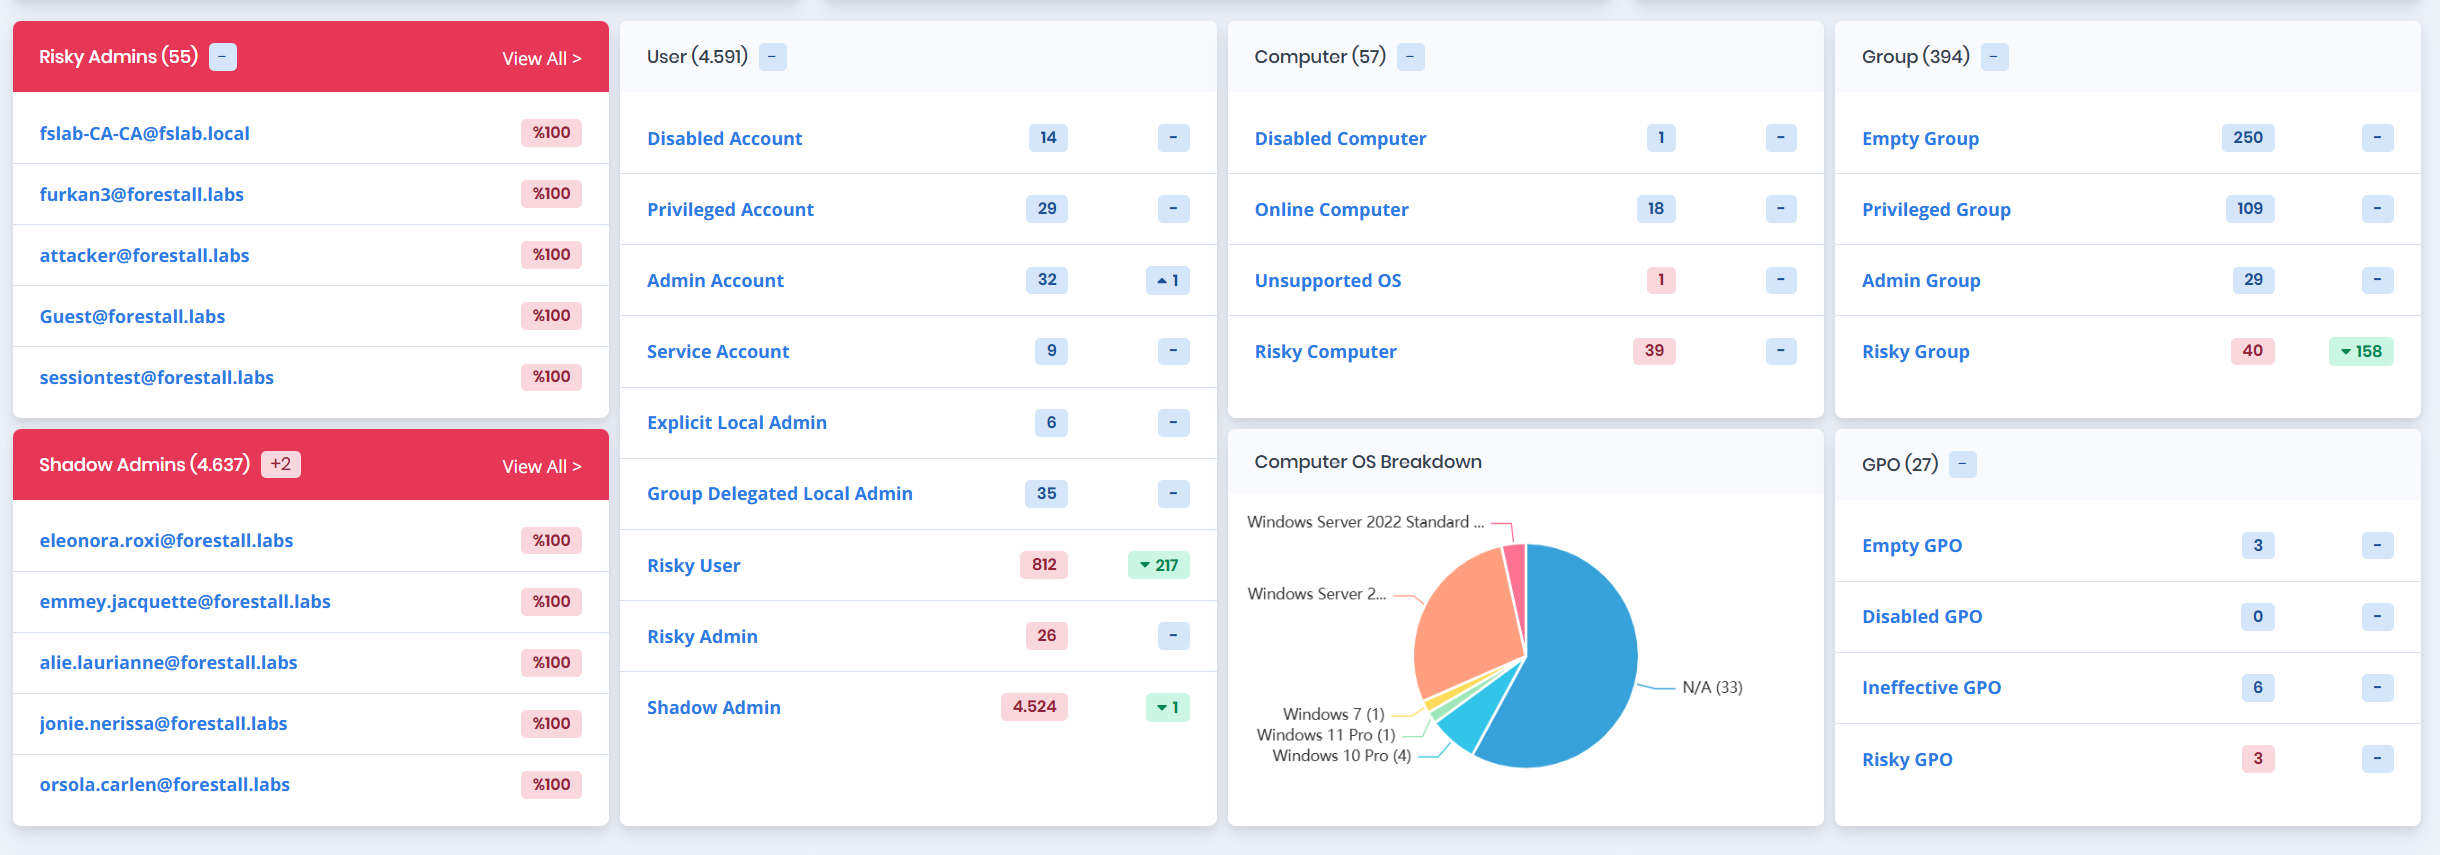Viewport: 2440px width, 855px height.
Task: Open the Ineffective GPO link
Action: point(1930,688)
